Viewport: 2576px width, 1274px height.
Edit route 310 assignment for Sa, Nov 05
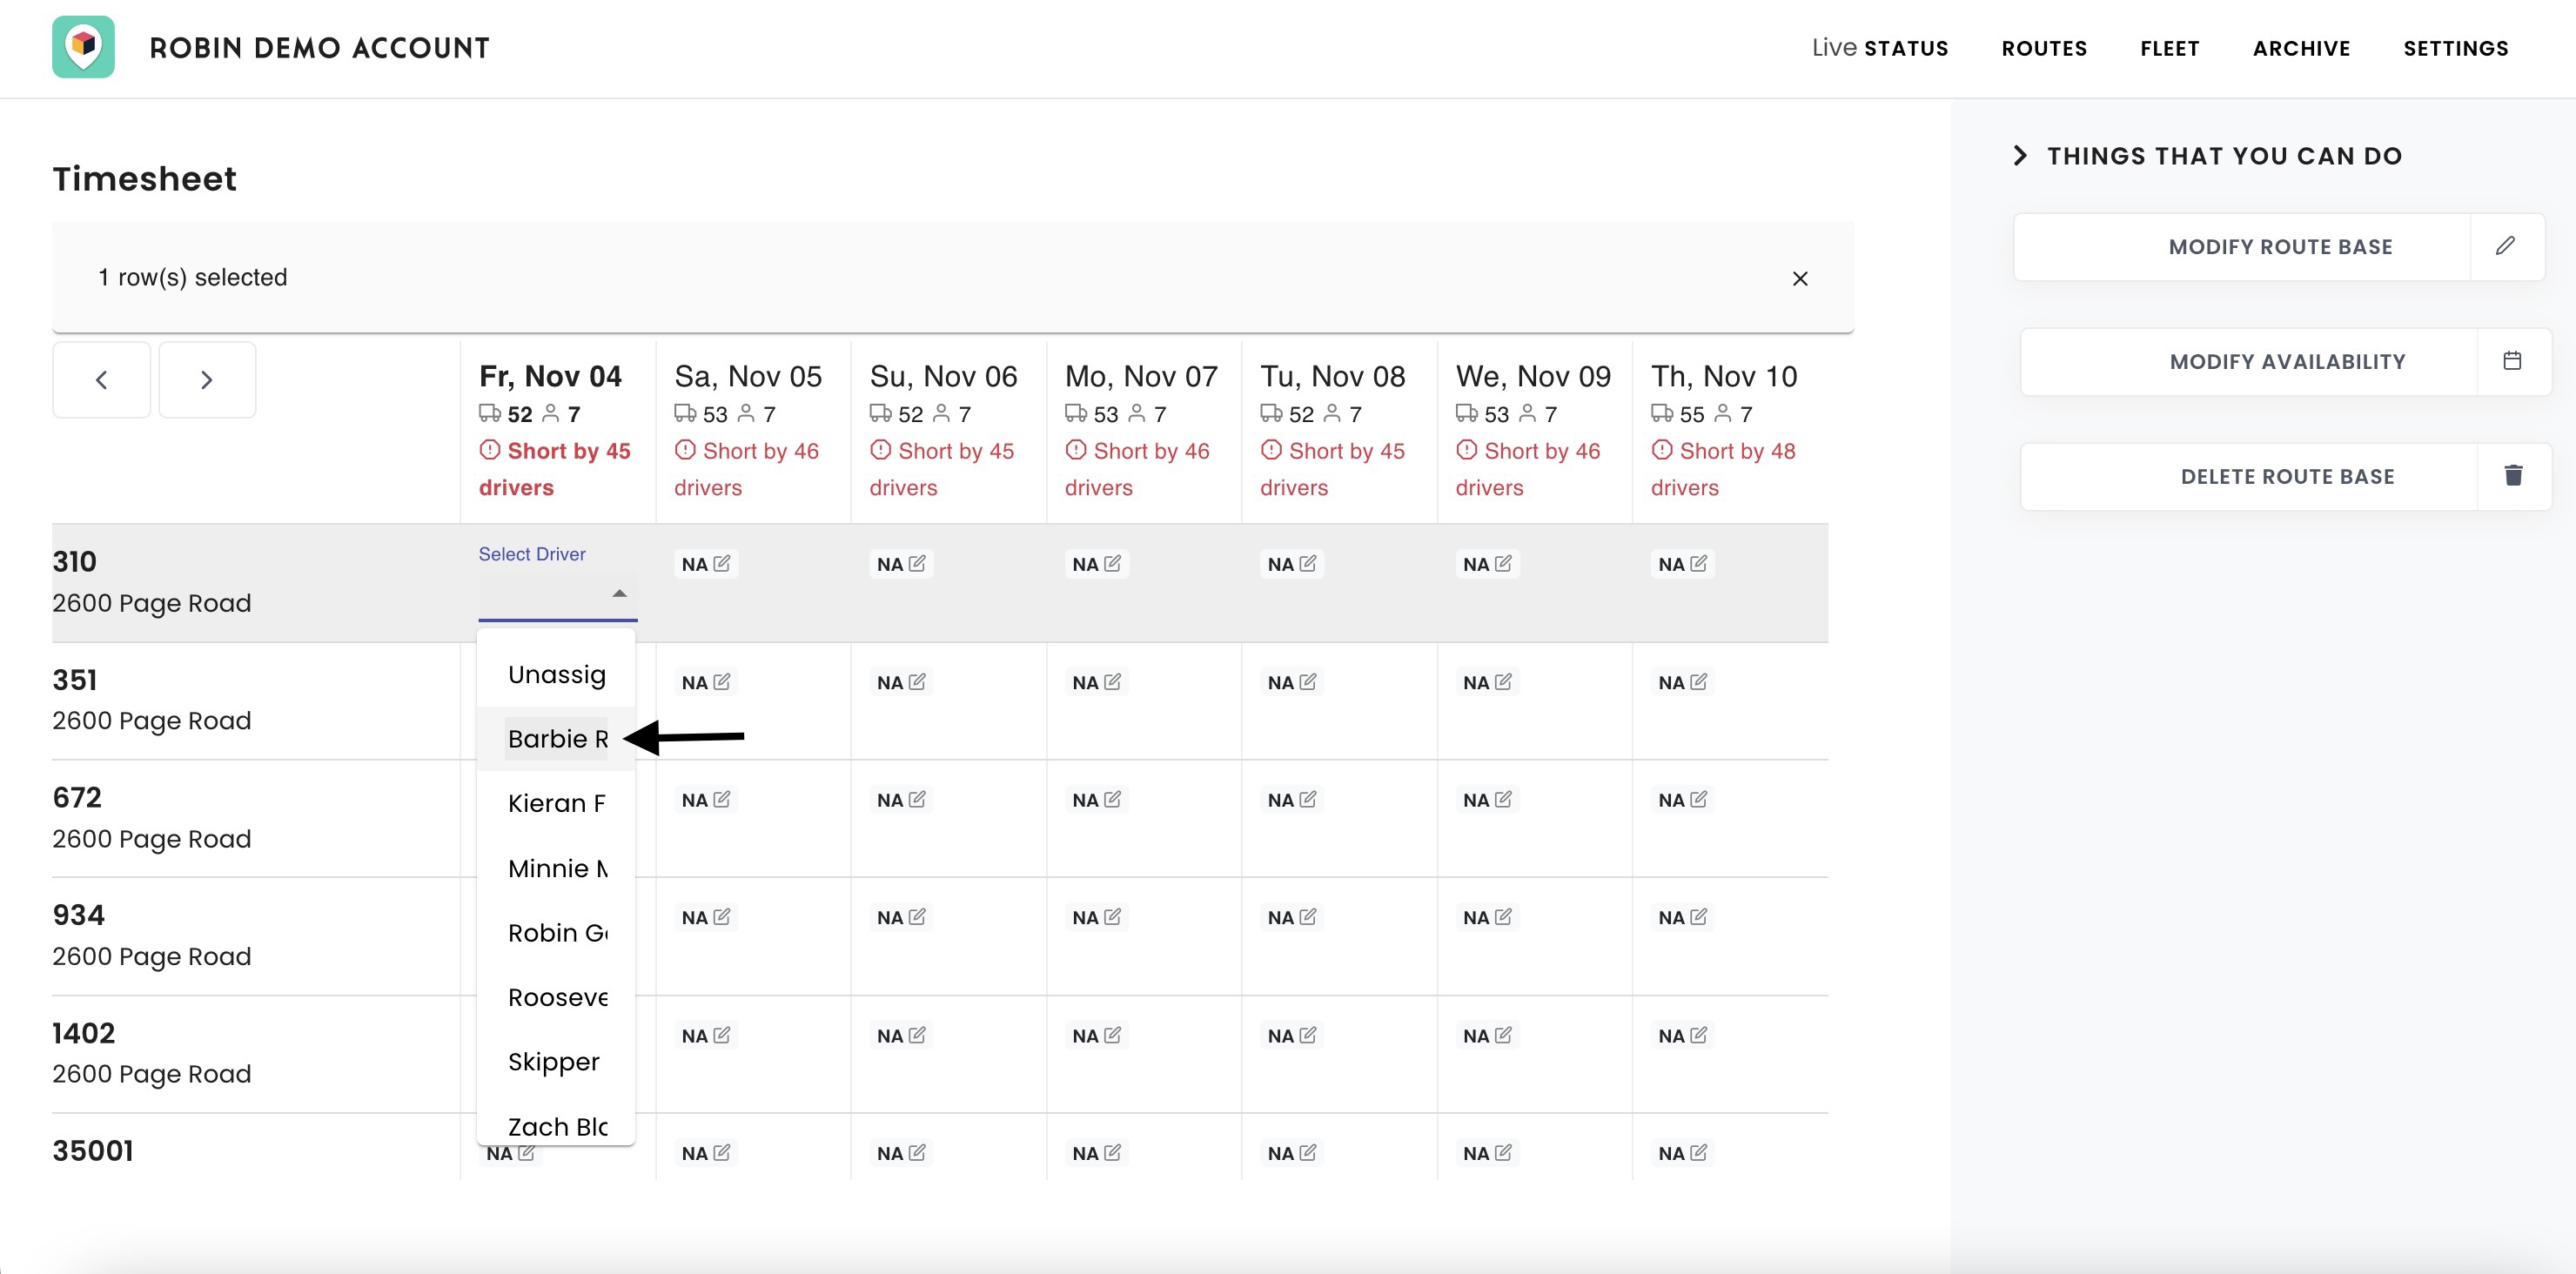[721, 563]
